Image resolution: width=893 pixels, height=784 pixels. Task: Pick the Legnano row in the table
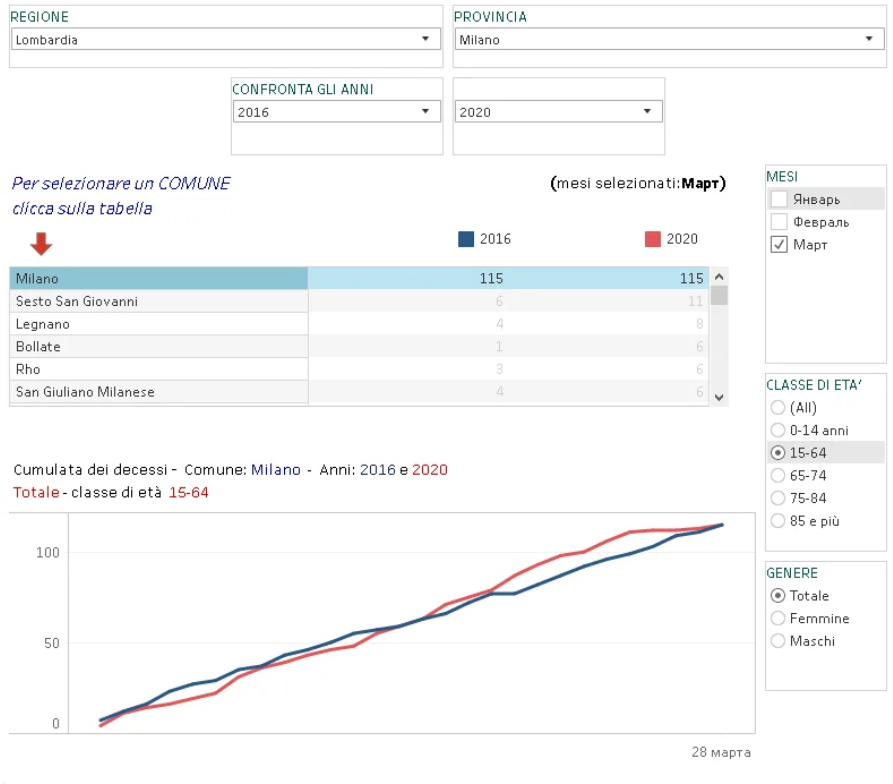[43, 324]
